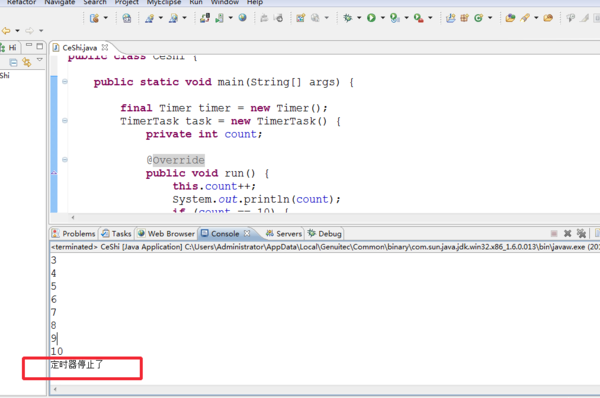600x398 pixels.
Task: Click the Terminate red square console icon
Action: point(554,233)
